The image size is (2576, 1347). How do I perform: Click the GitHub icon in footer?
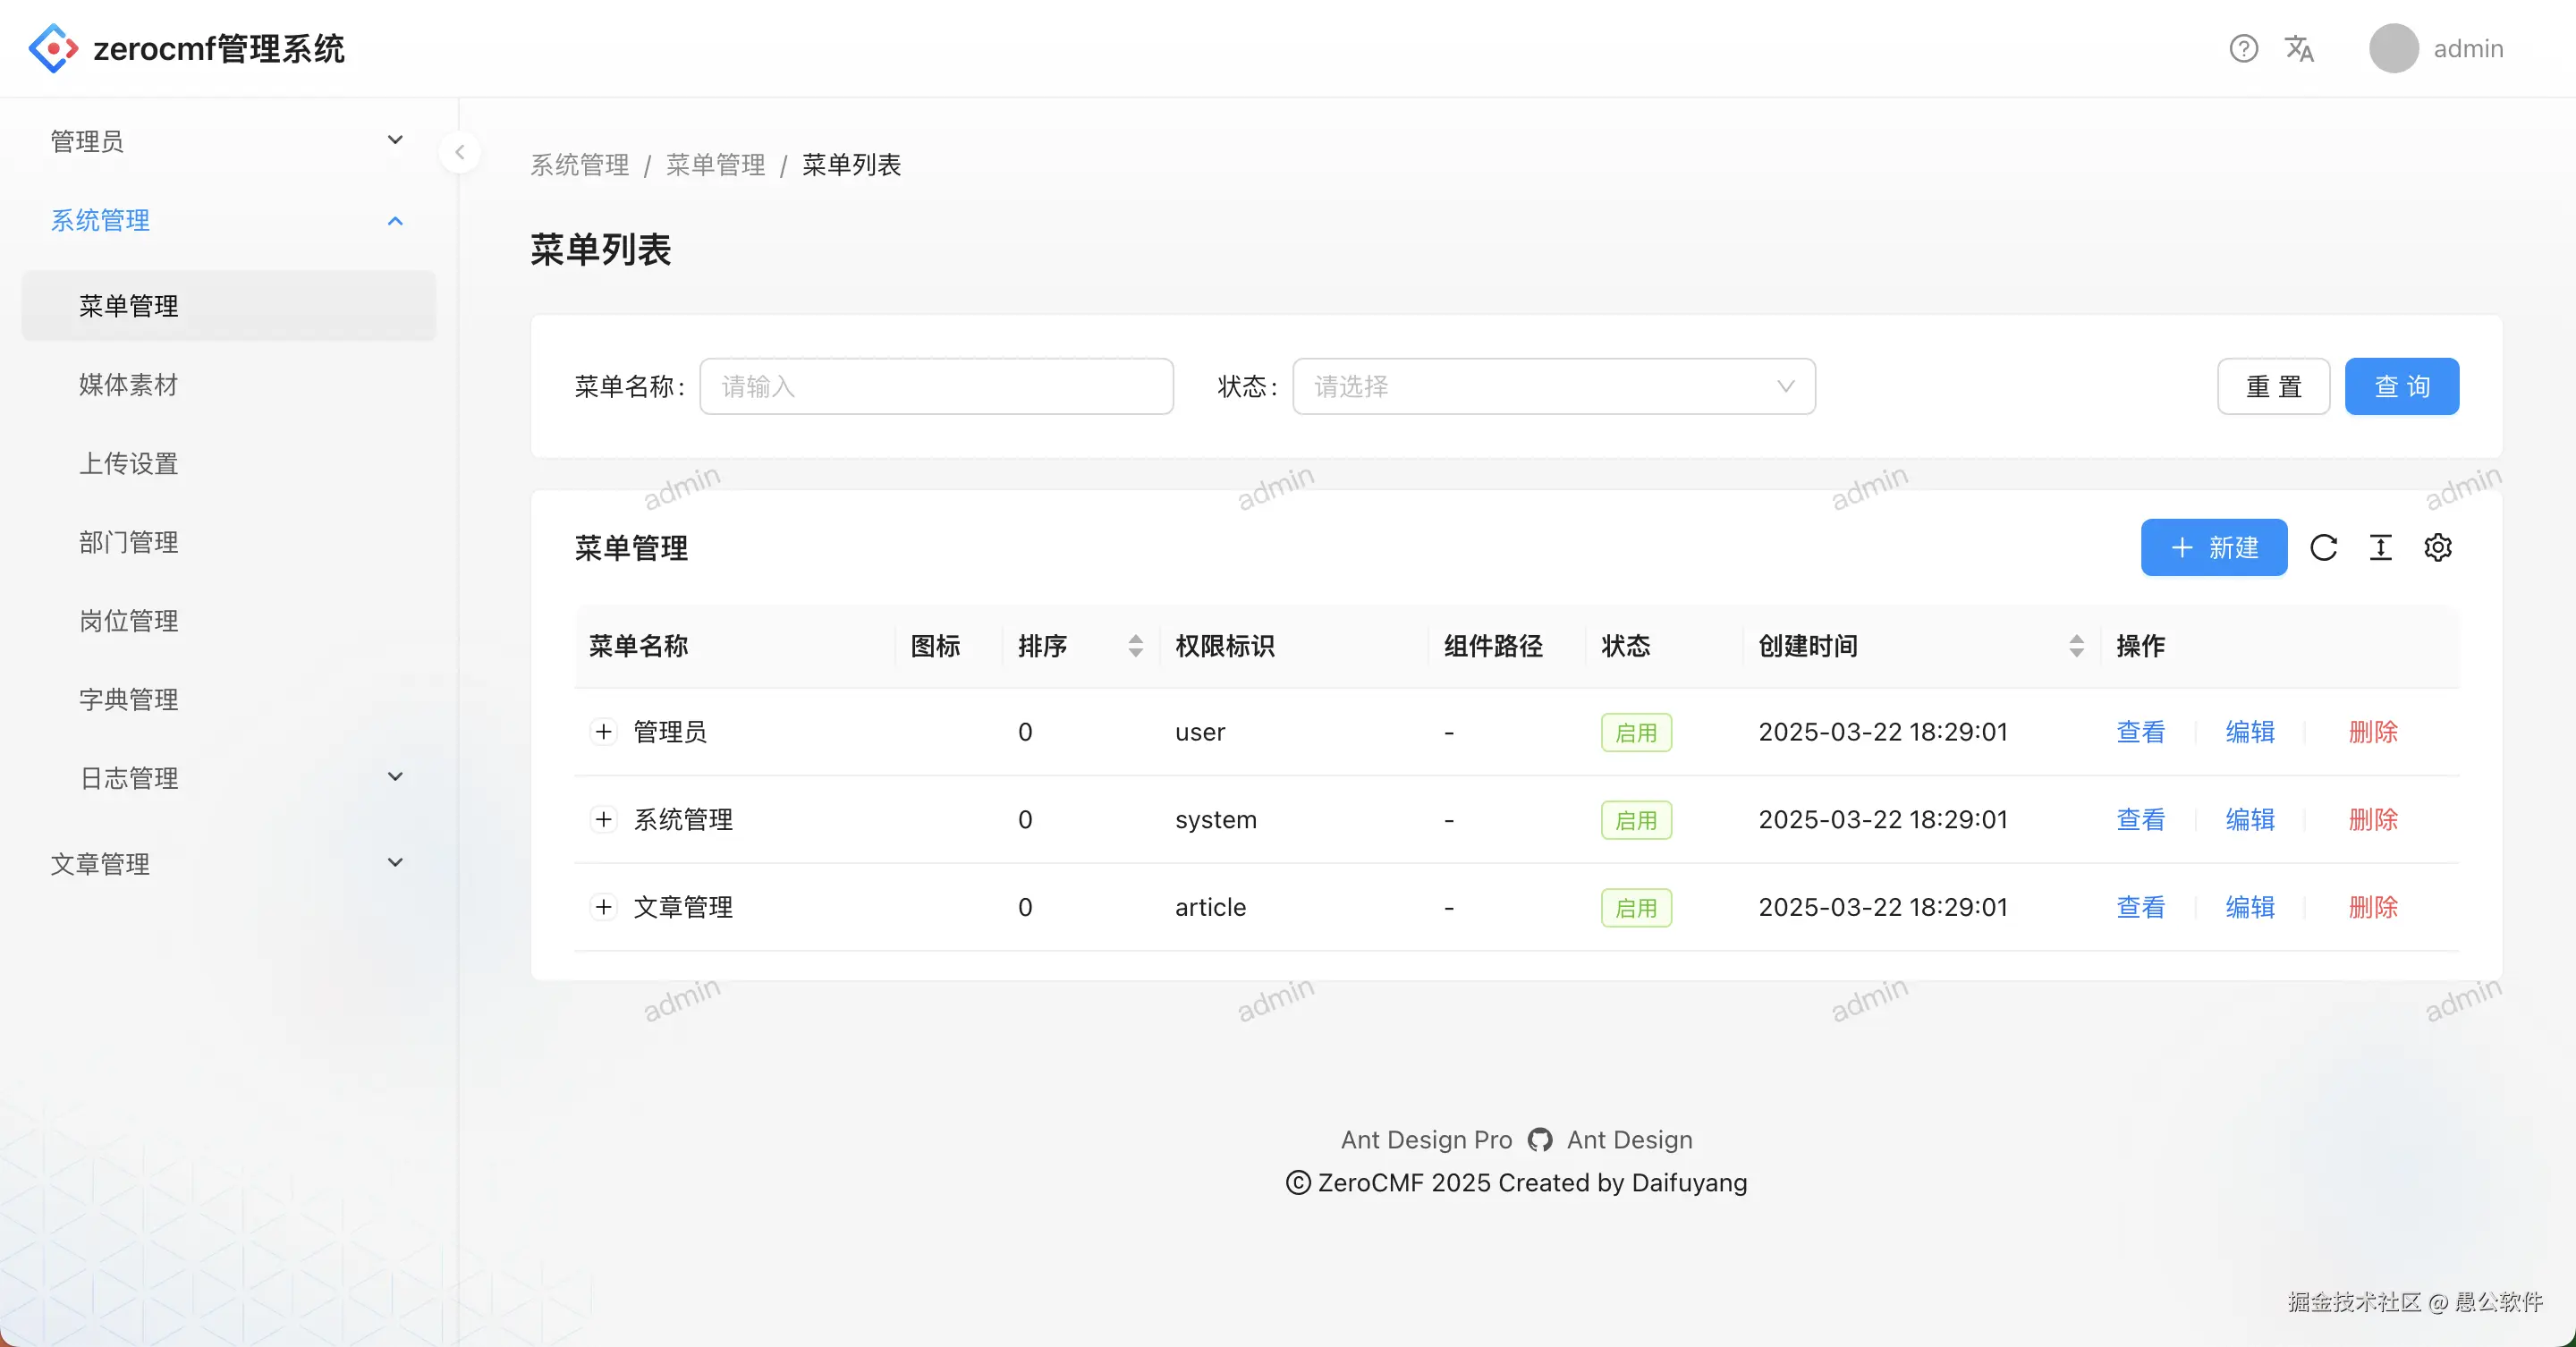(x=1539, y=1139)
